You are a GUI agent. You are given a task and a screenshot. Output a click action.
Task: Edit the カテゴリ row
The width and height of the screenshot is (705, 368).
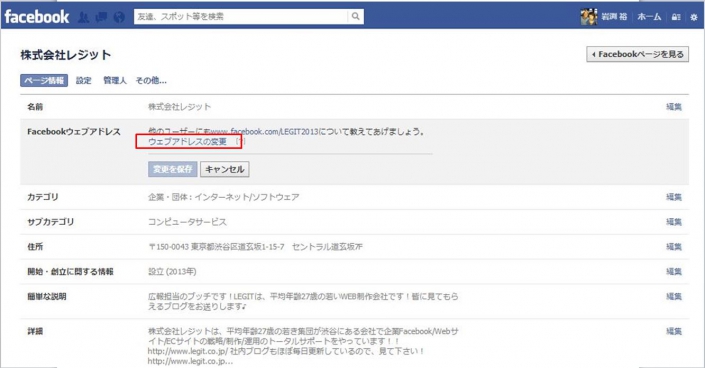coord(674,197)
